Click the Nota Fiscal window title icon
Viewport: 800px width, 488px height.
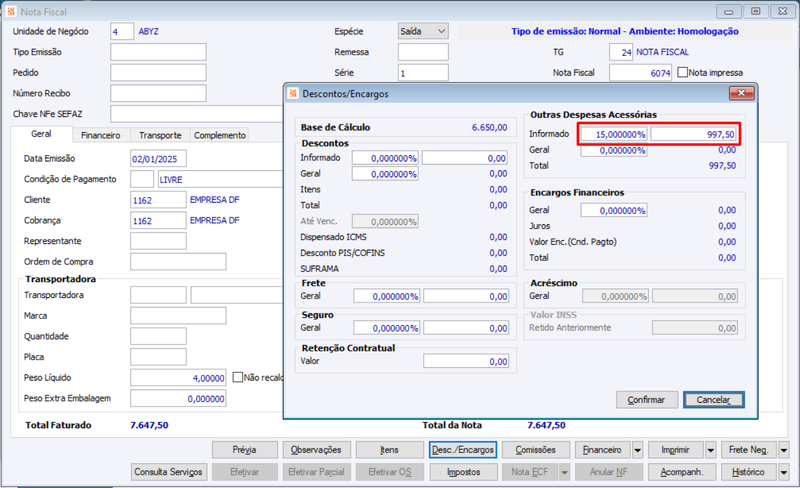[11, 11]
